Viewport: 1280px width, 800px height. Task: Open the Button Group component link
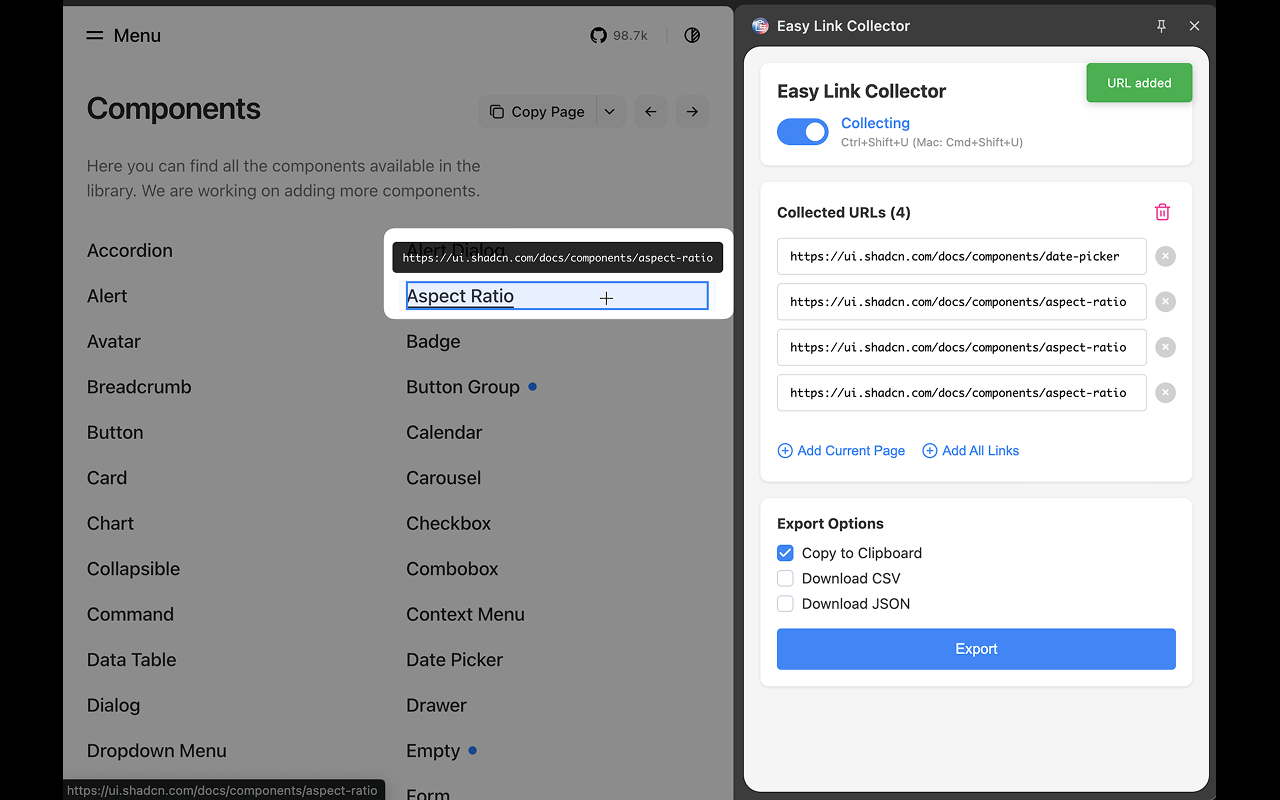pyautogui.click(x=463, y=387)
